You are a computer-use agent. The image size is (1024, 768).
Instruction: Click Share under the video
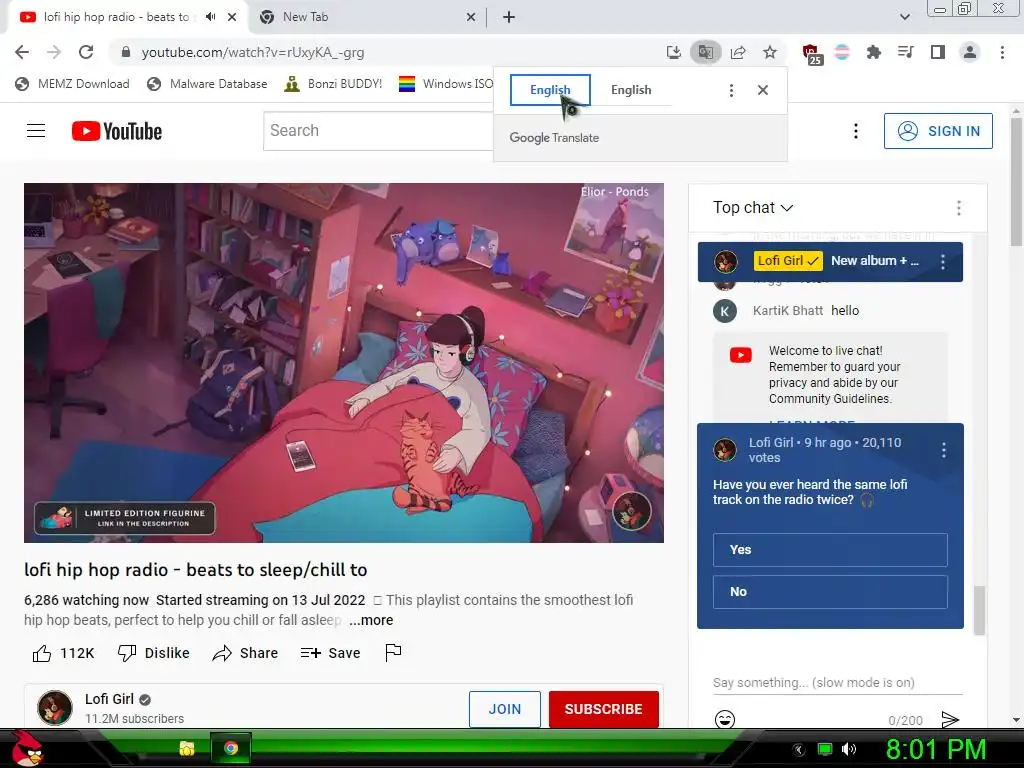246,653
